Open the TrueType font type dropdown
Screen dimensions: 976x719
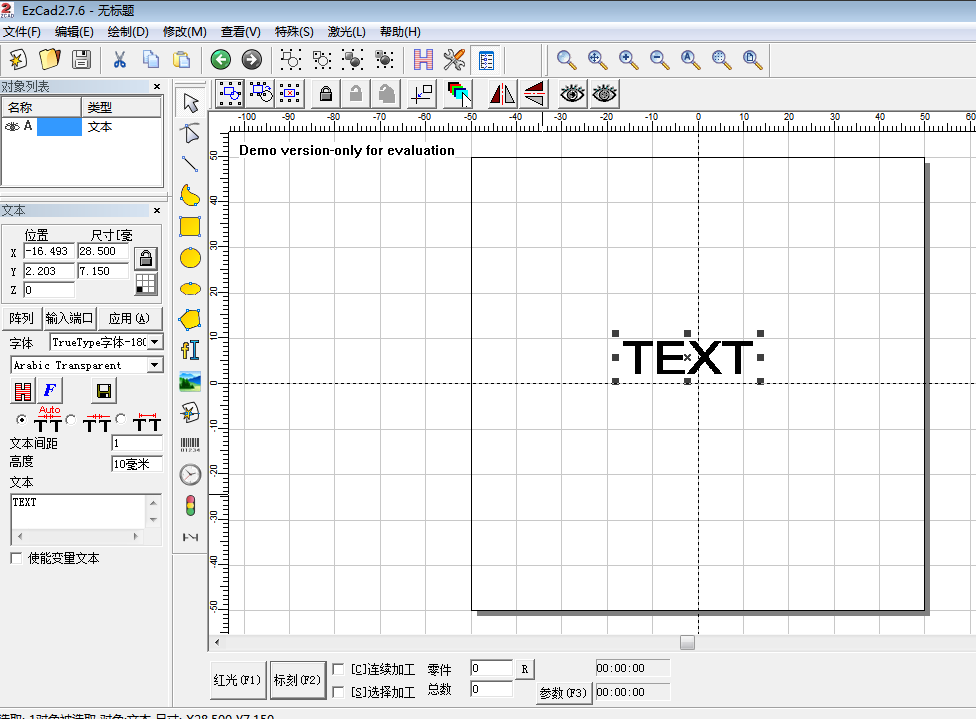click(155, 342)
